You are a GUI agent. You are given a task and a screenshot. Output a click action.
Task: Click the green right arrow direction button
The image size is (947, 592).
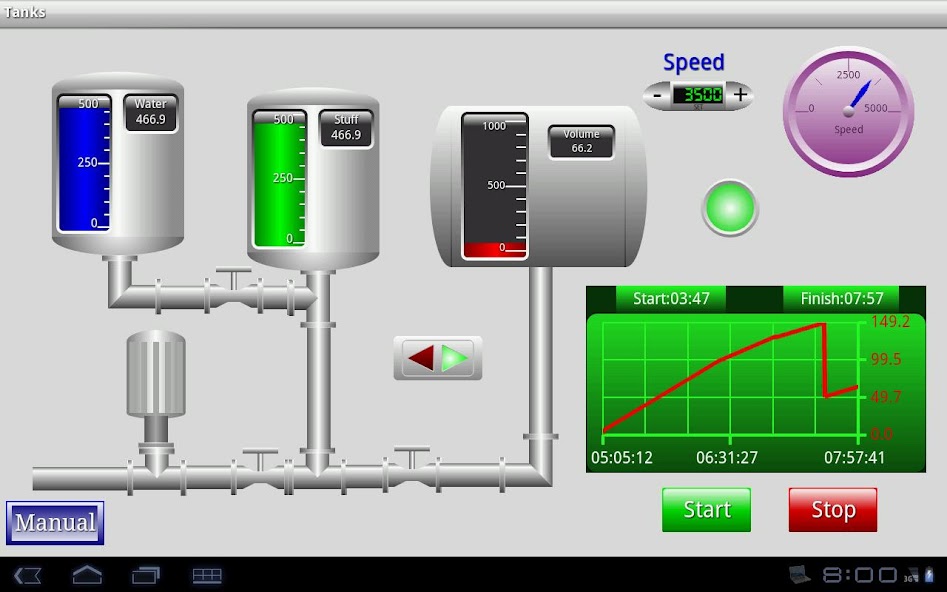456,358
